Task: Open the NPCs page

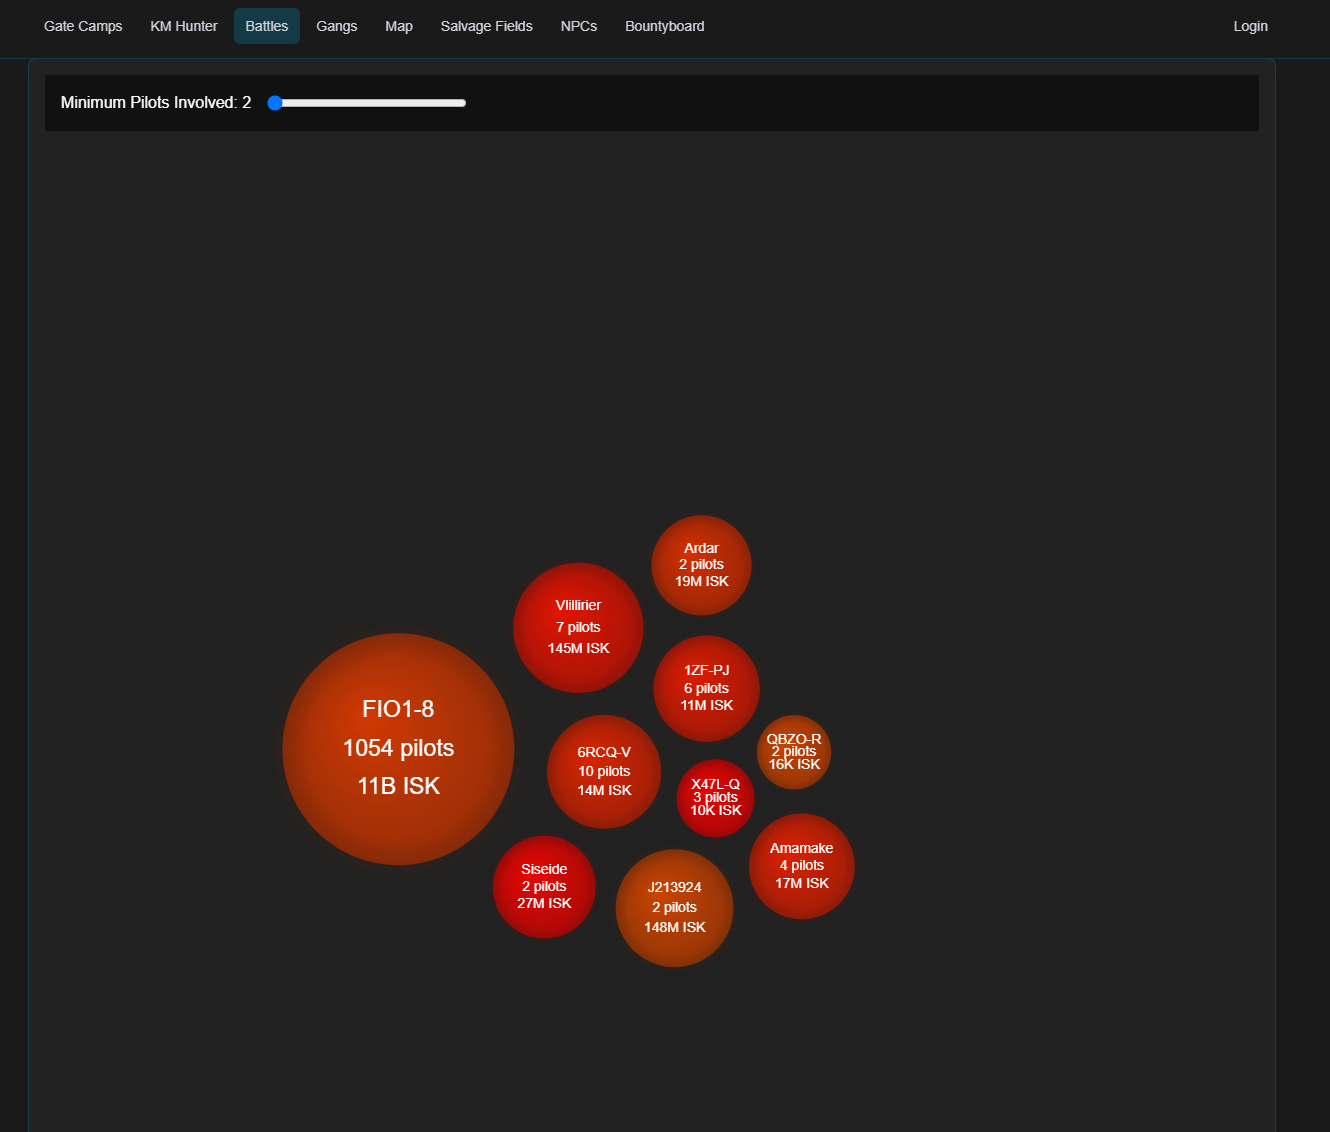Action: tap(579, 26)
